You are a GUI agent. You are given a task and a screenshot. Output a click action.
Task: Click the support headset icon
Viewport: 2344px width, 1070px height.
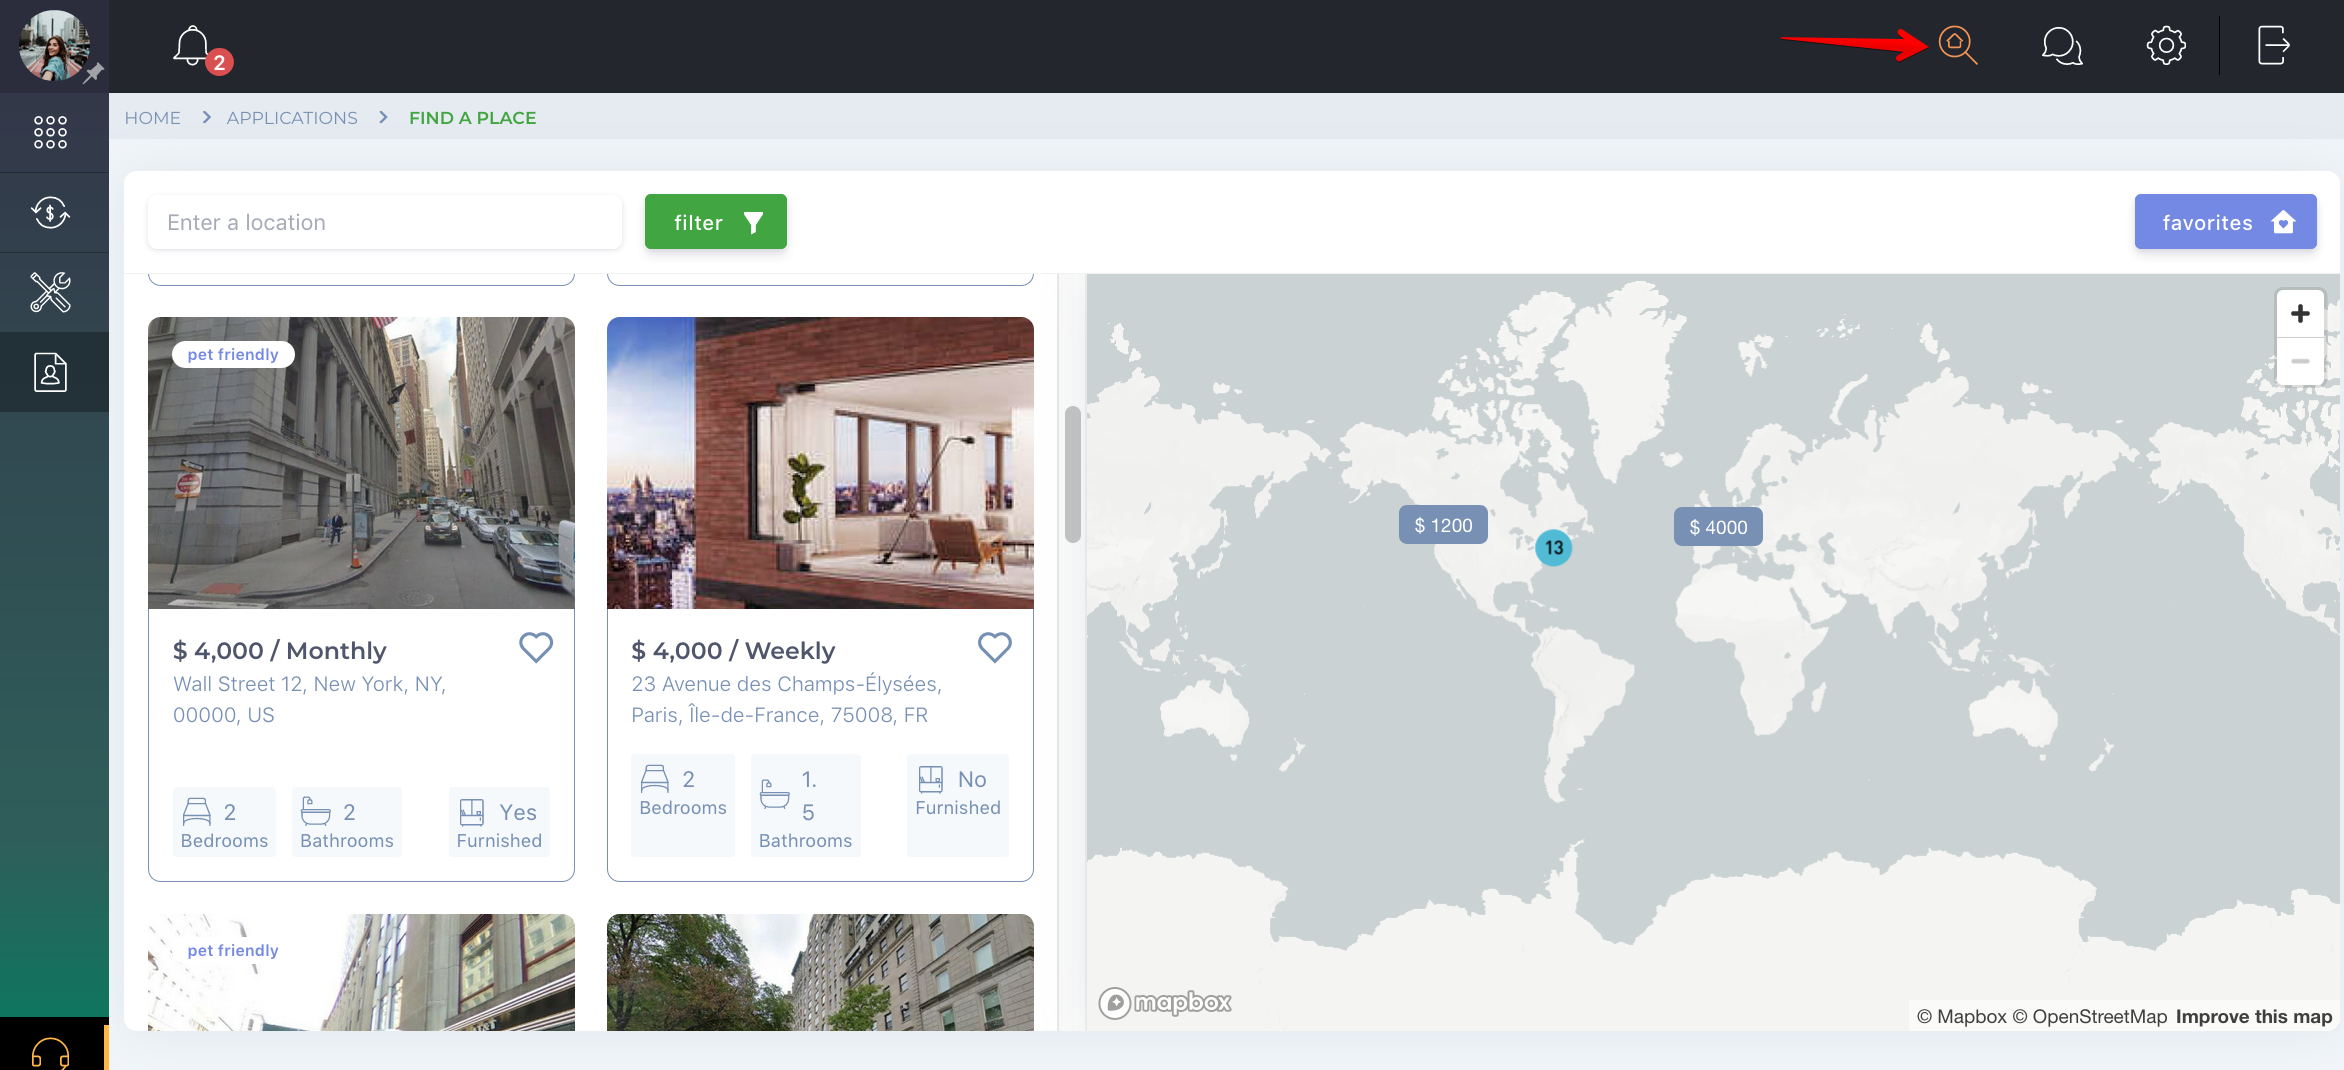click(x=50, y=1052)
